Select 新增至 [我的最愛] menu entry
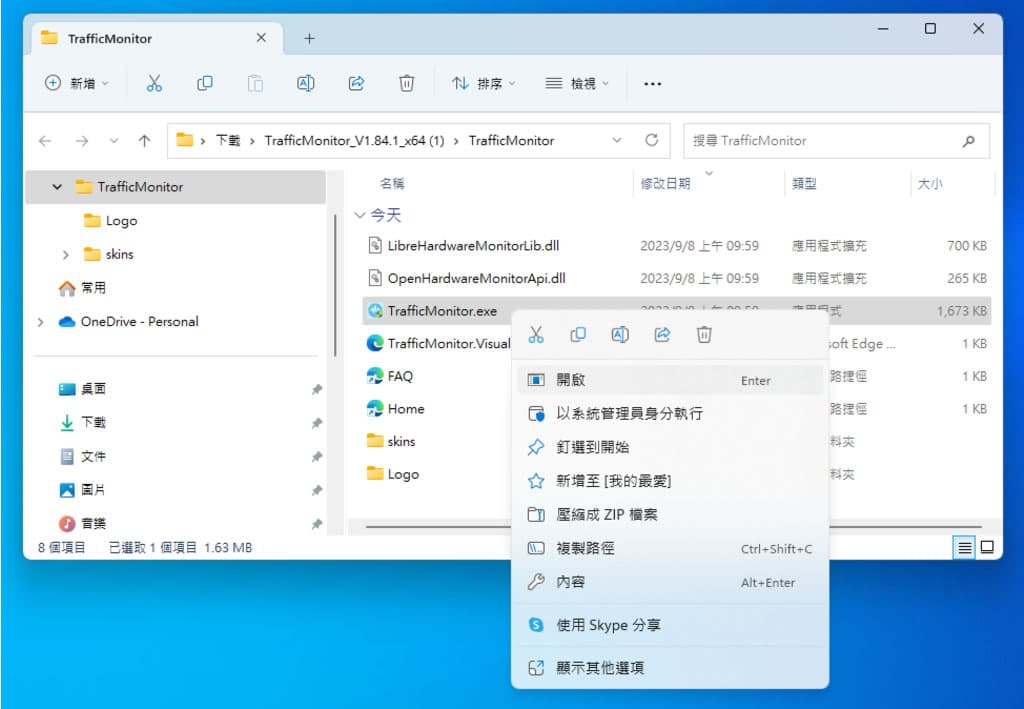The image size is (1024, 709). pos(670,481)
